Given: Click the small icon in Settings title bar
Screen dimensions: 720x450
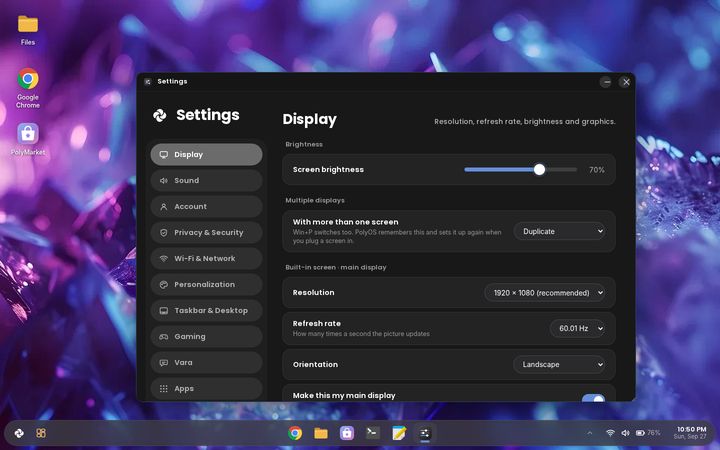Looking at the screenshot, I should click(147, 82).
